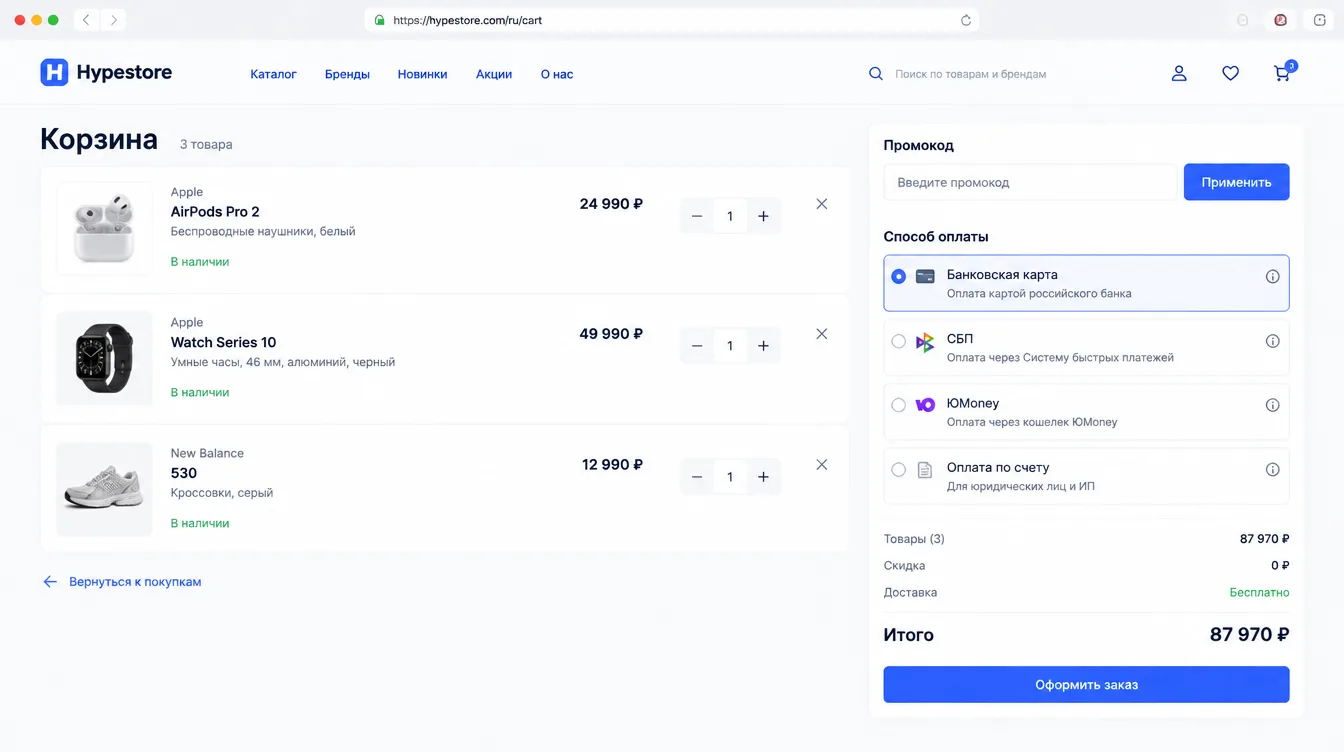The image size is (1344, 752).
Task: Decrease Watch Series 10 quantity
Action: [697, 346]
